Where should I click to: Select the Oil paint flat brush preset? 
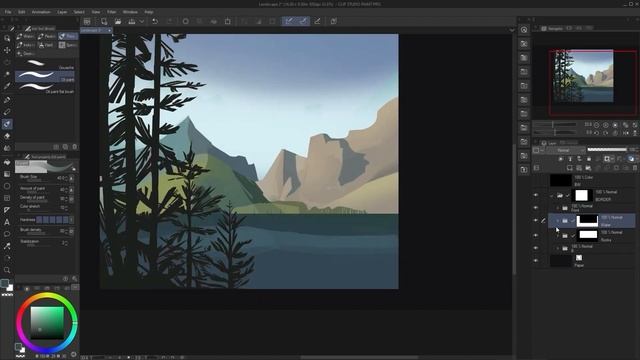click(45, 88)
